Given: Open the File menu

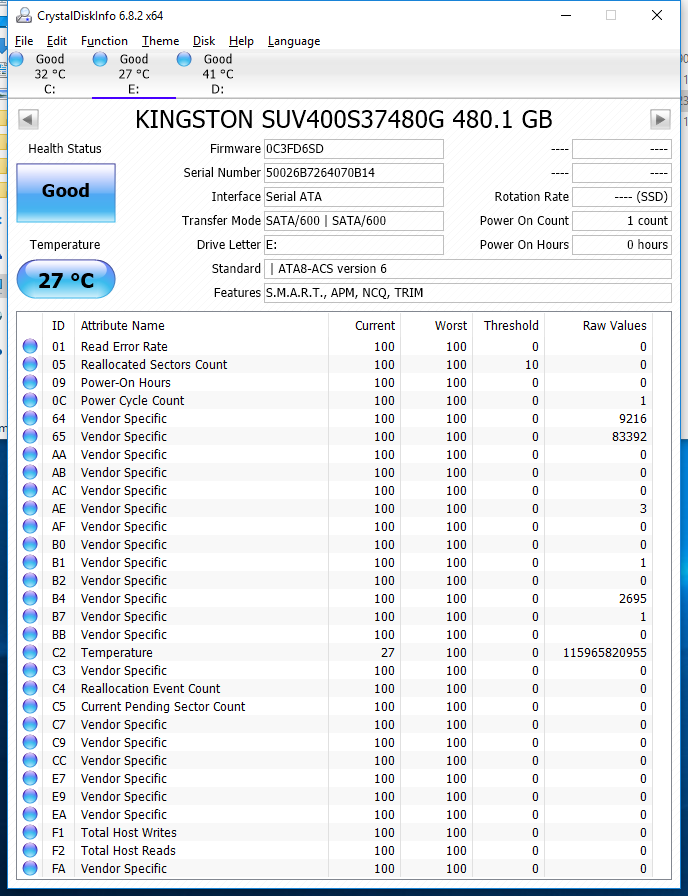Looking at the screenshot, I should pyautogui.click(x=24, y=41).
